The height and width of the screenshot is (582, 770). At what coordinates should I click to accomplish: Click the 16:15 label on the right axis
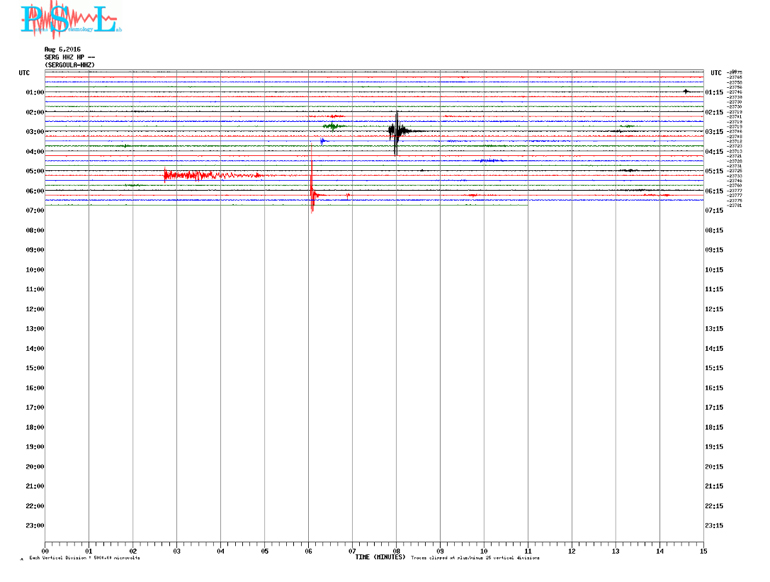[716, 388]
